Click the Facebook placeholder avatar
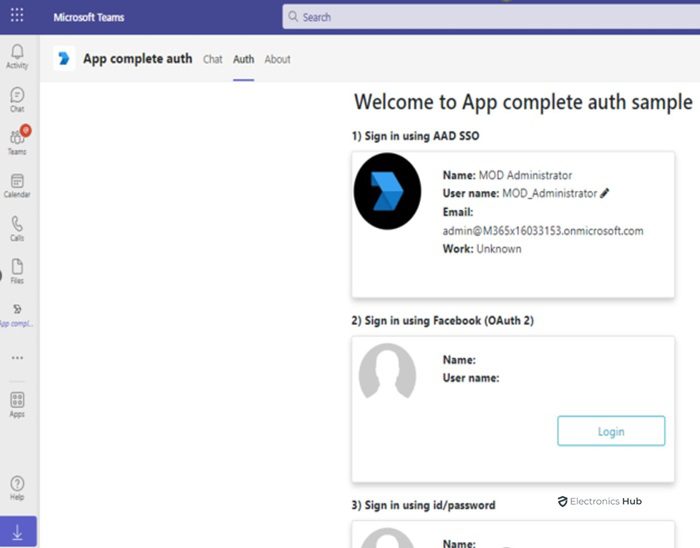The height and width of the screenshot is (548, 700). pyautogui.click(x=387, y=371)
